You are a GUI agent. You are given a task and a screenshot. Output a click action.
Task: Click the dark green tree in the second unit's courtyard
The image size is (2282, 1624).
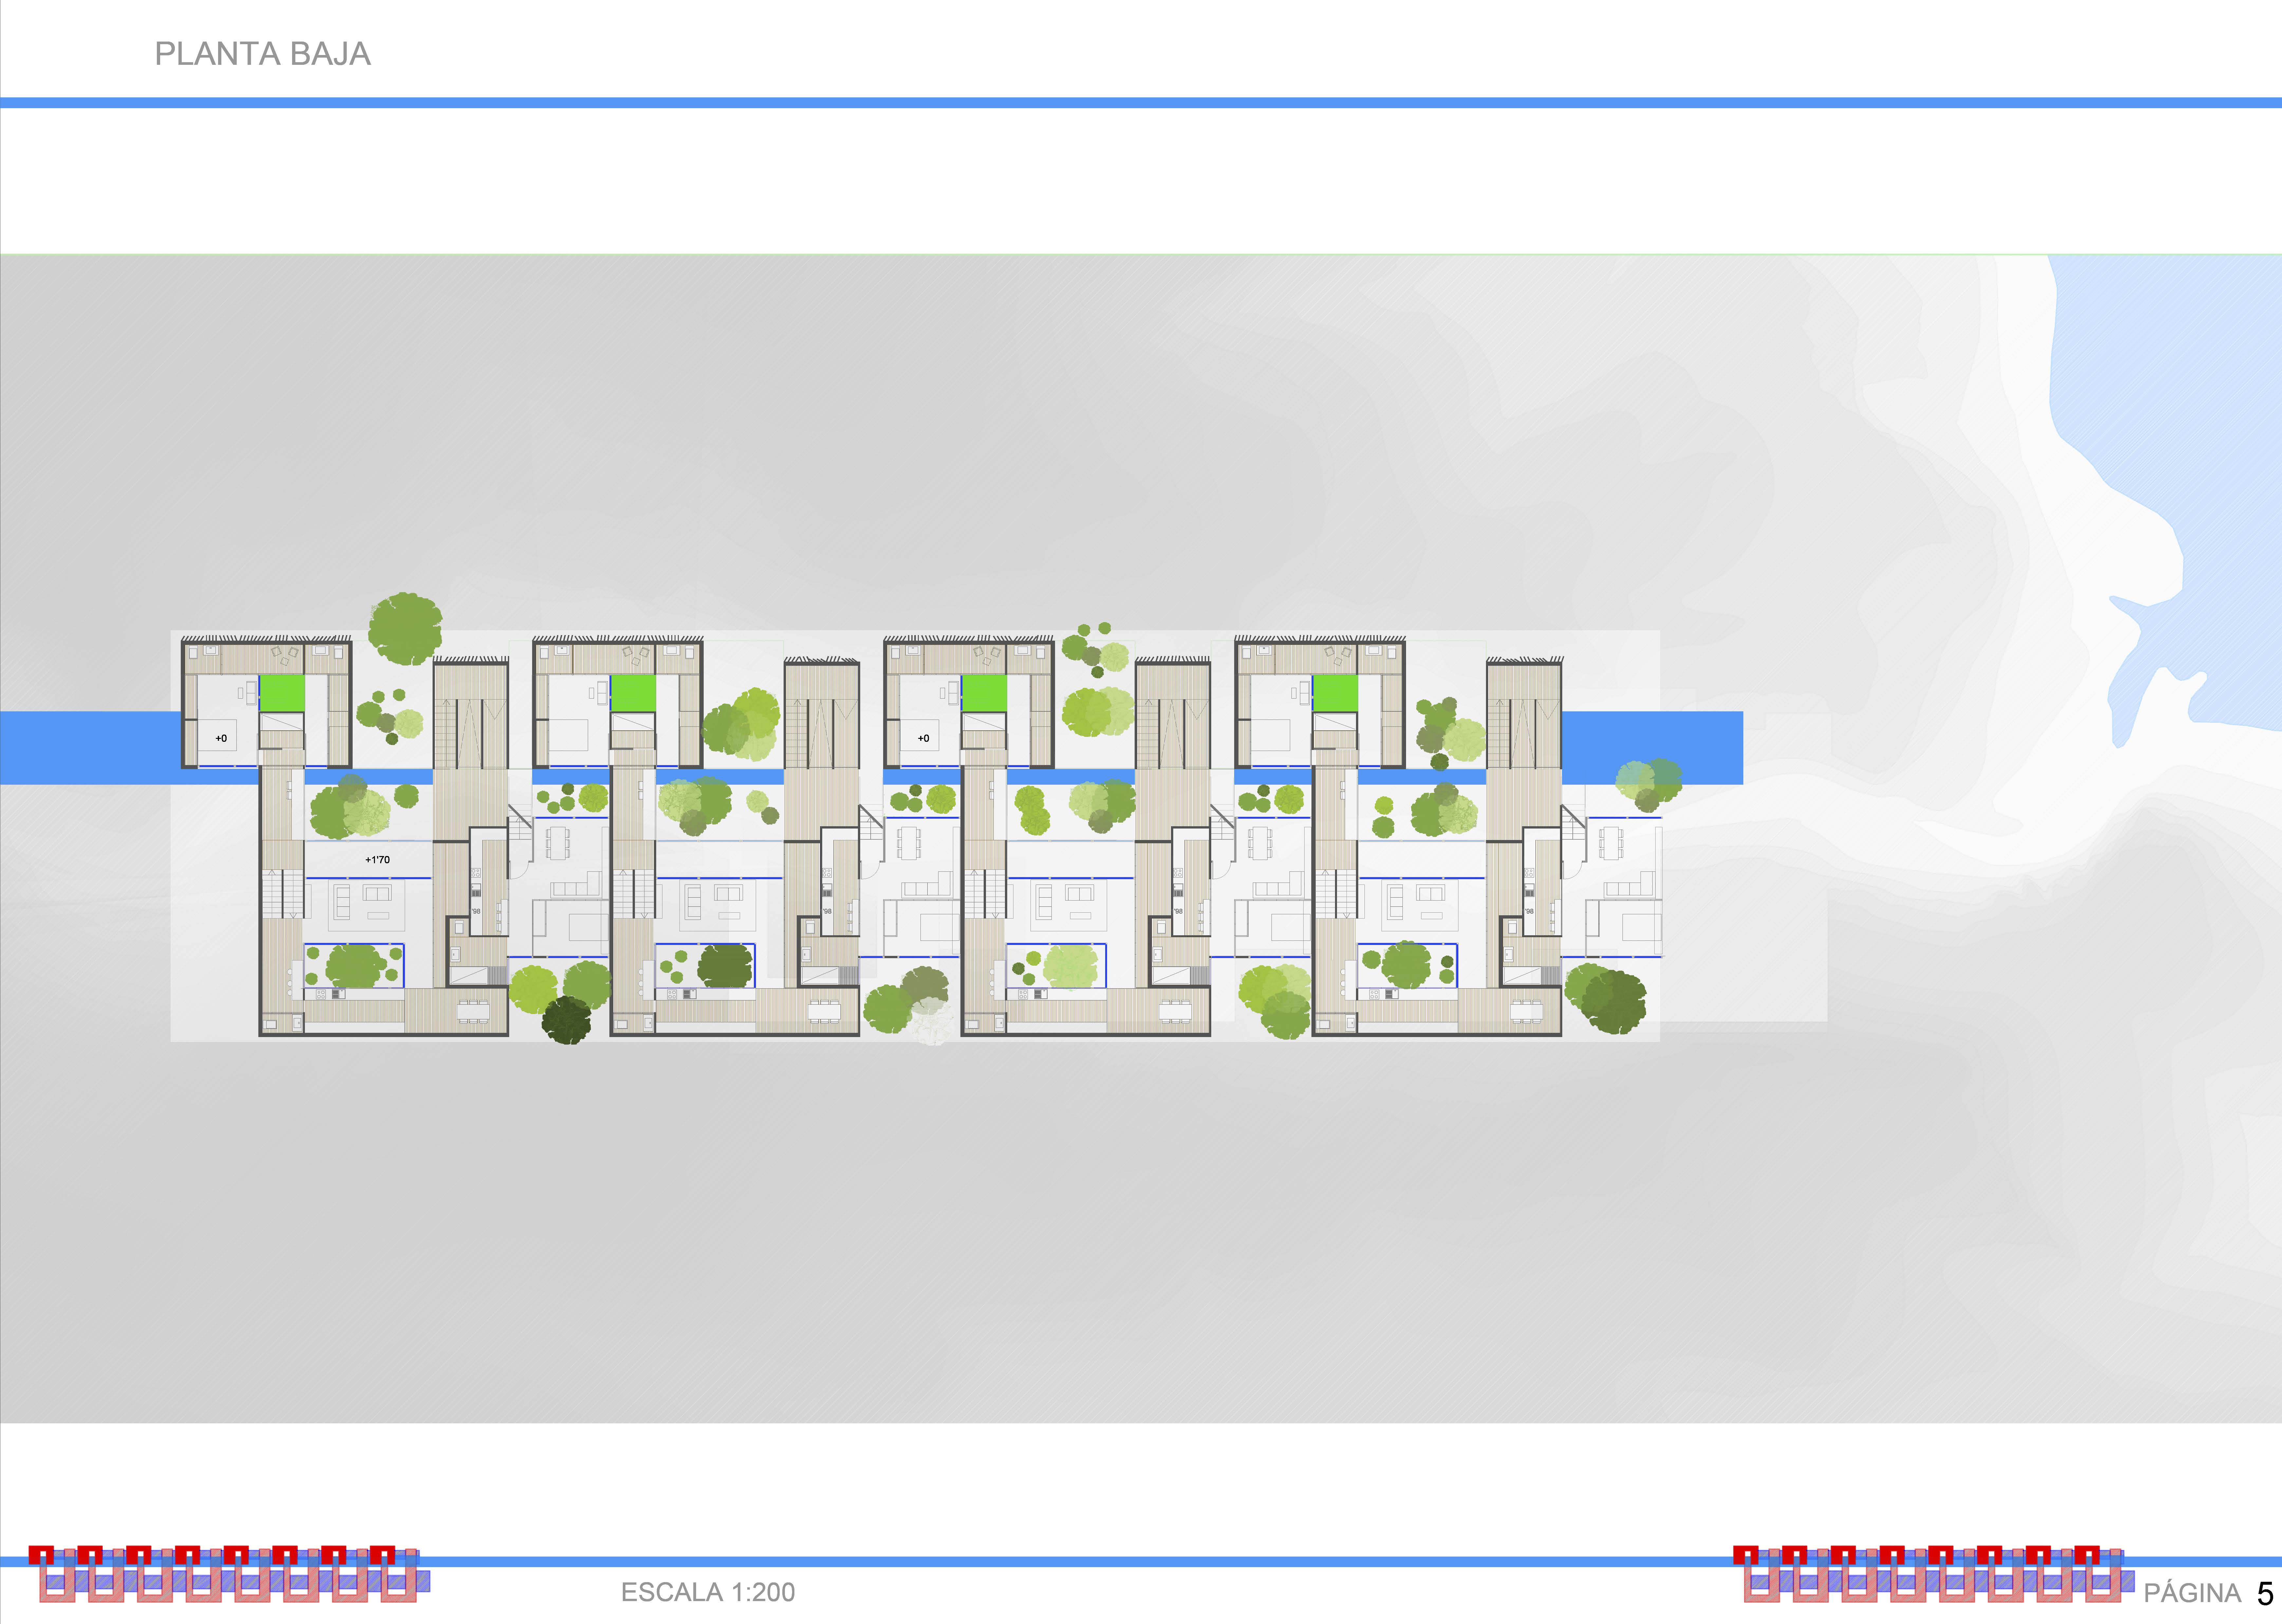725,966
